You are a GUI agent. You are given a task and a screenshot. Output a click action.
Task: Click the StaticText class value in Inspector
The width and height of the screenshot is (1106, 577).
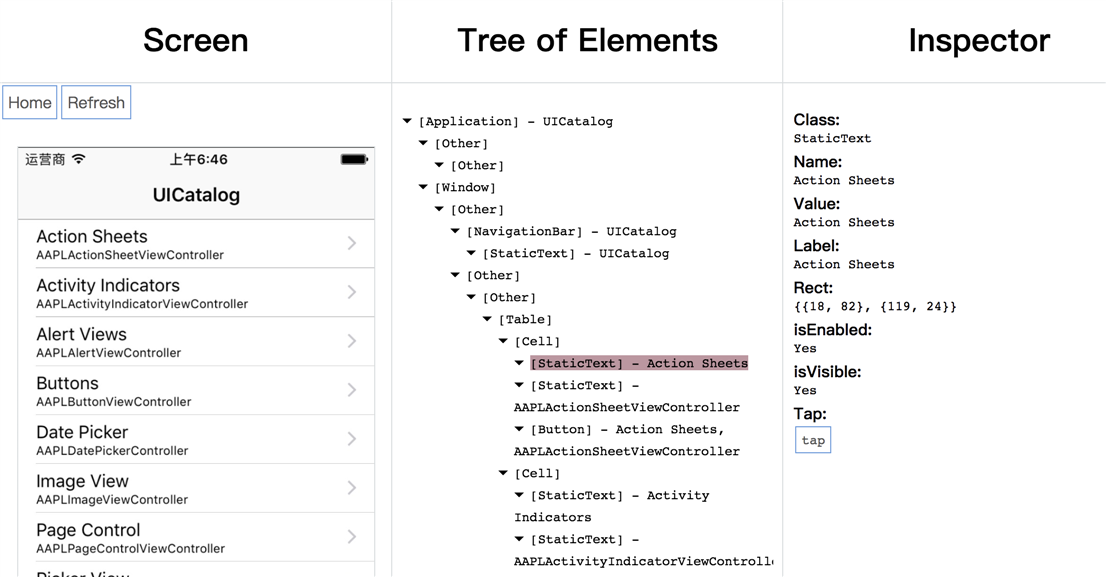point(832,139)
